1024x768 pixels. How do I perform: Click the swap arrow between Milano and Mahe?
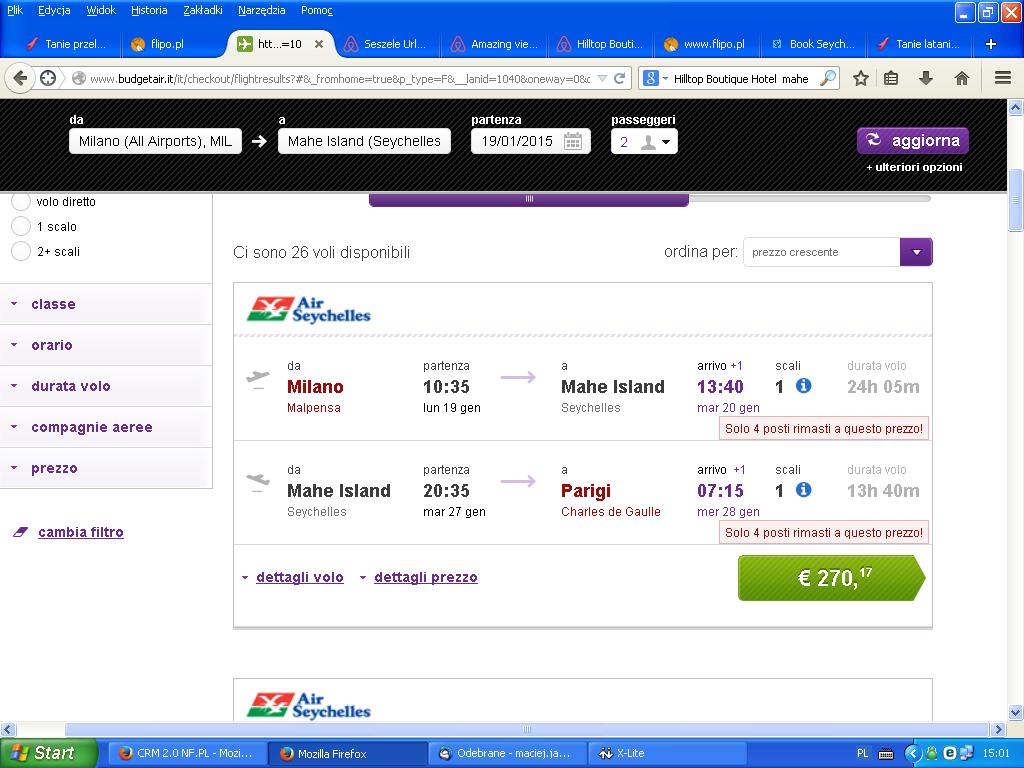[x=259, y=141]
